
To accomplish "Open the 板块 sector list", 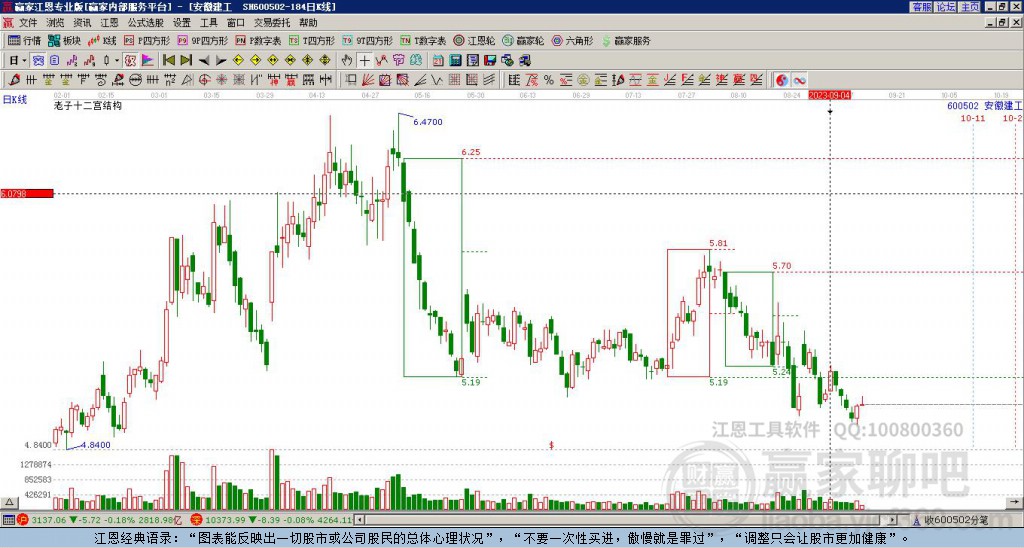I will click(x=64, y=40).
